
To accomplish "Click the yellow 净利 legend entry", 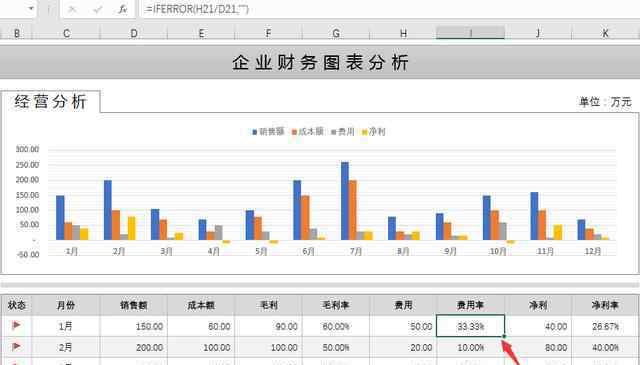I will tap(373, 131).
